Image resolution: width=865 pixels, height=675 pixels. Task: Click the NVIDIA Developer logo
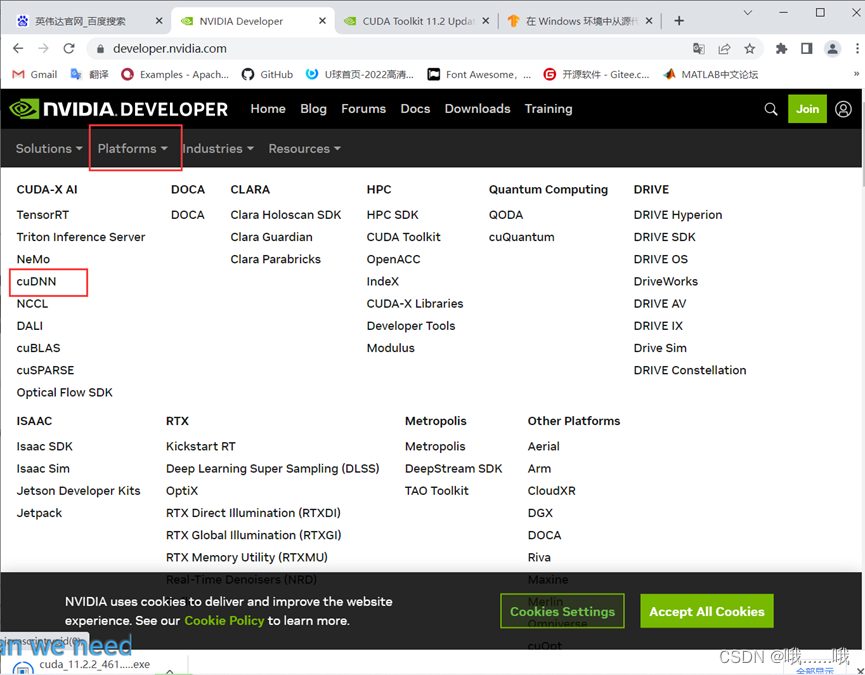(119, 109)
